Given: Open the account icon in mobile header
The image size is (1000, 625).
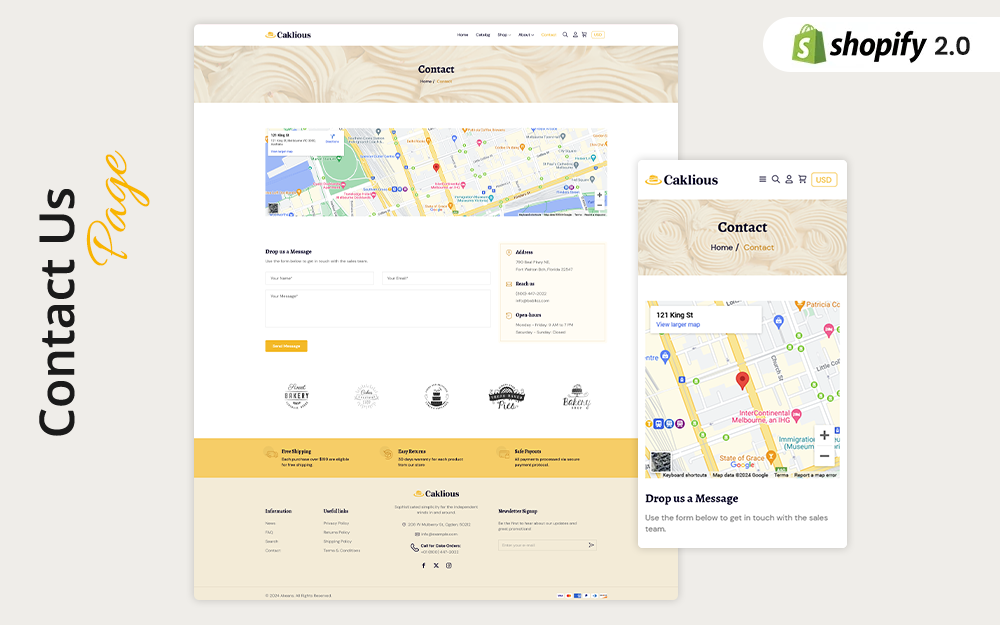Looking at the screenshot, I should [789, 180].
